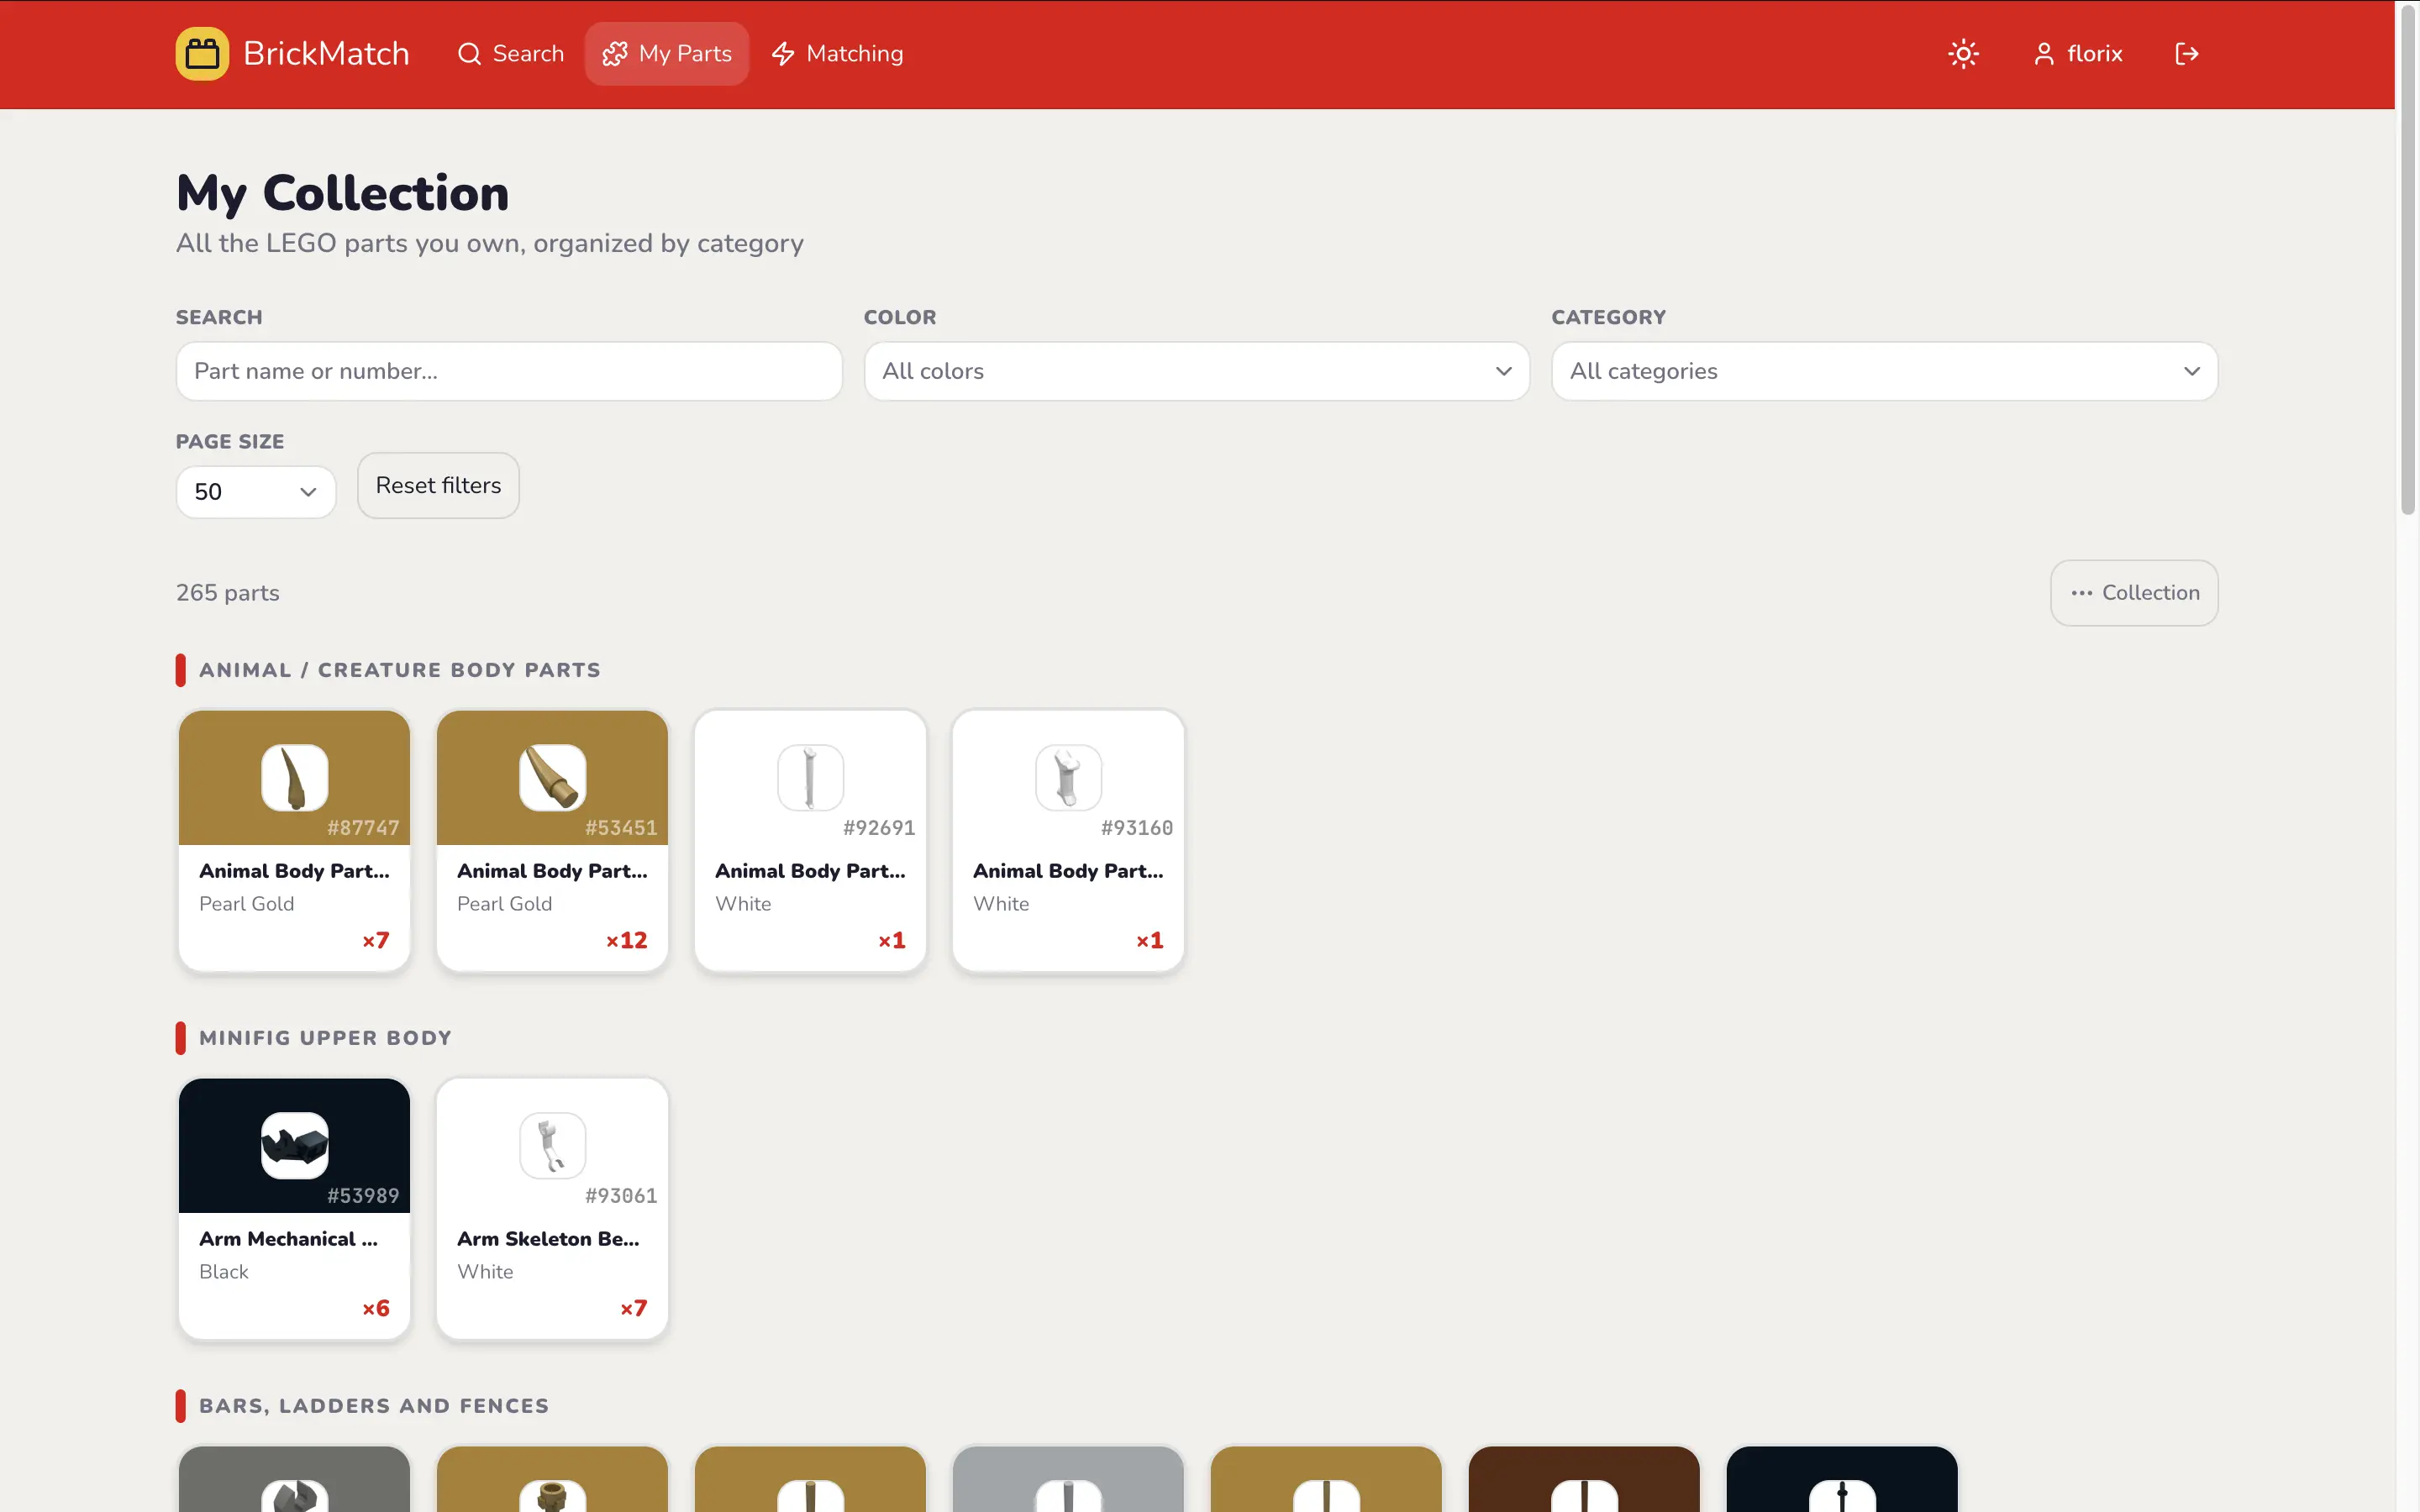Open the All categories dropdown
This screenshot has height=1512, width=2420.
tap(1884, 371)
